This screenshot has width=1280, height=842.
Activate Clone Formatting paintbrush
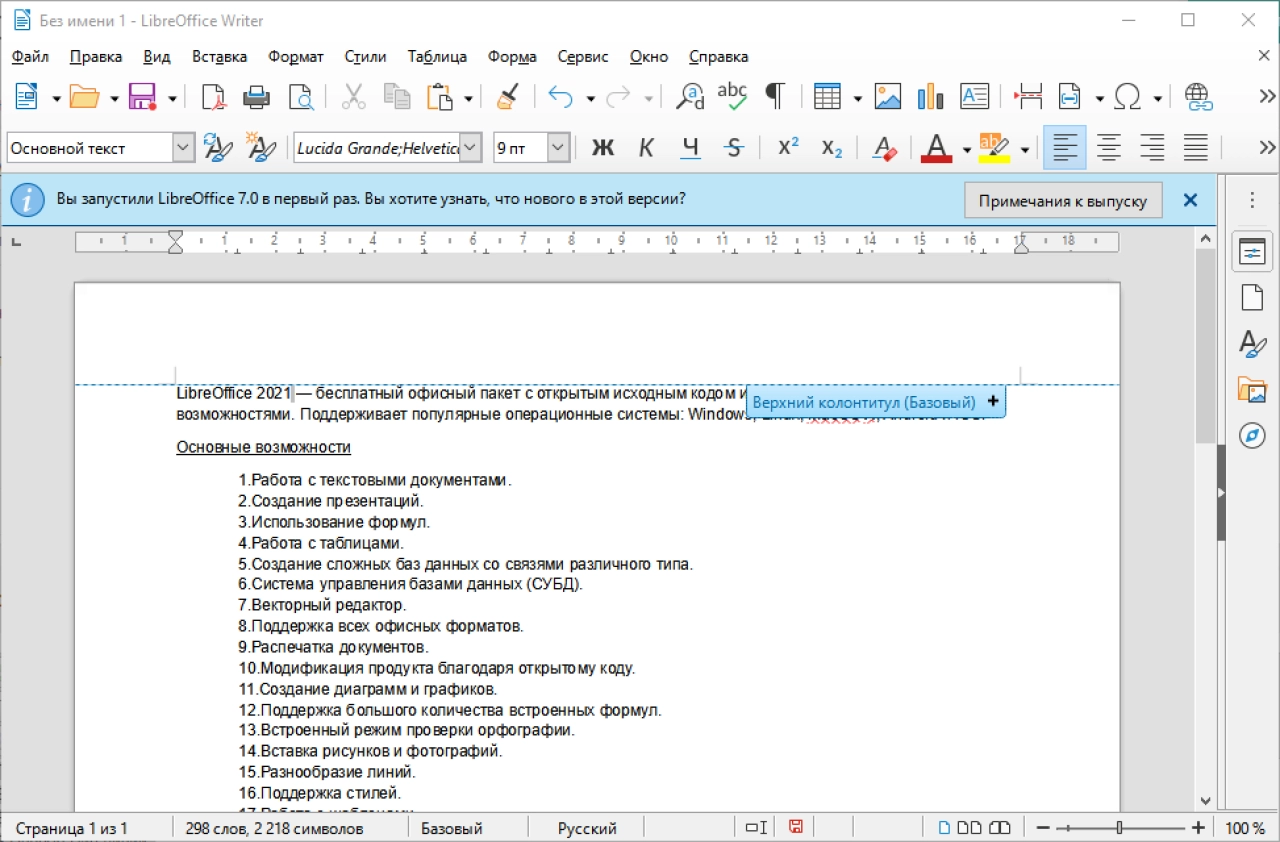point(508,97)
